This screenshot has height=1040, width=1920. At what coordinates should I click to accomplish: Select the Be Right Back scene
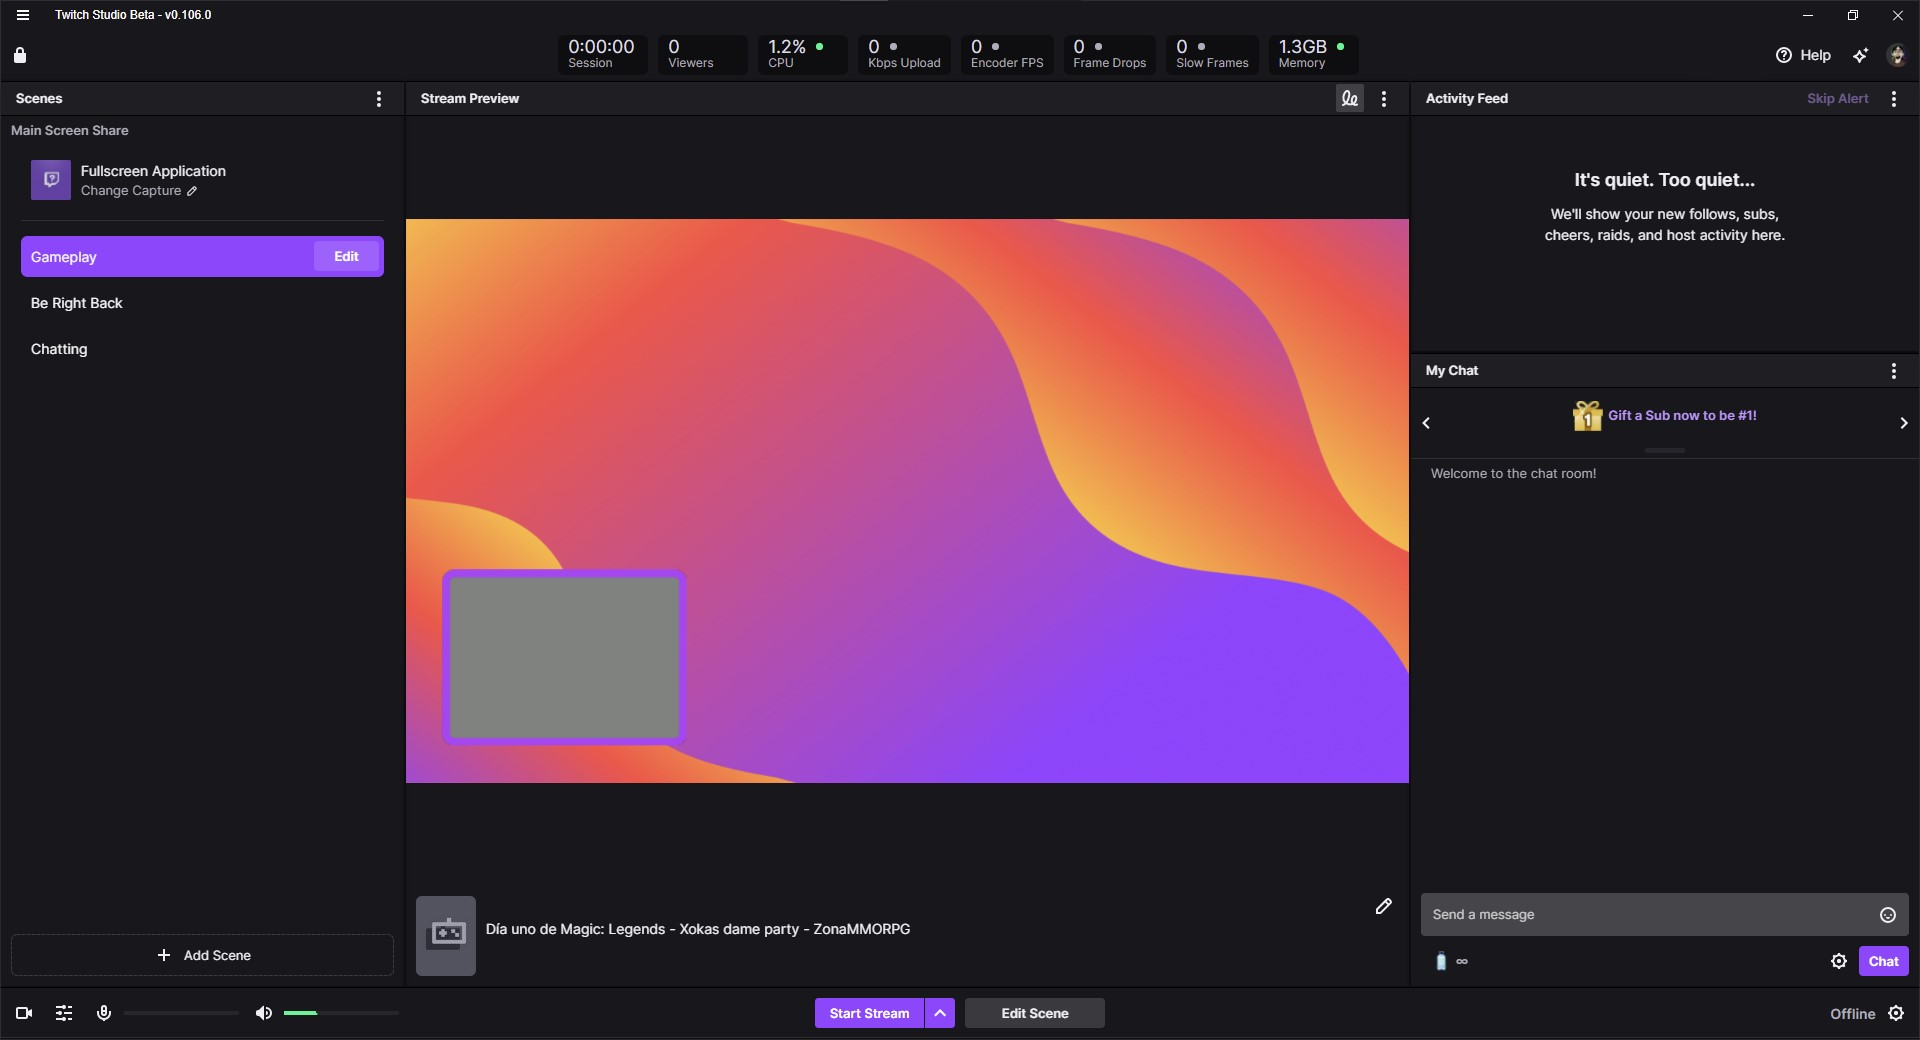point(77,303)
